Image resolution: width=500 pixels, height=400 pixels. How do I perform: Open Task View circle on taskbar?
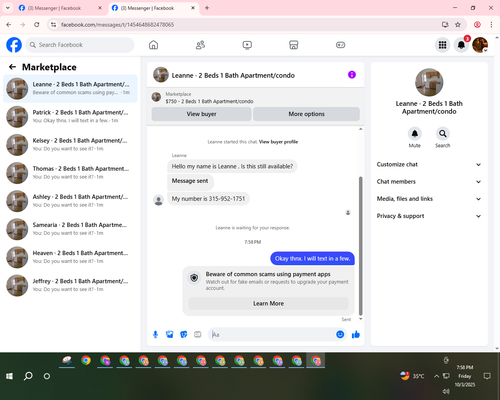click(47, 376)
